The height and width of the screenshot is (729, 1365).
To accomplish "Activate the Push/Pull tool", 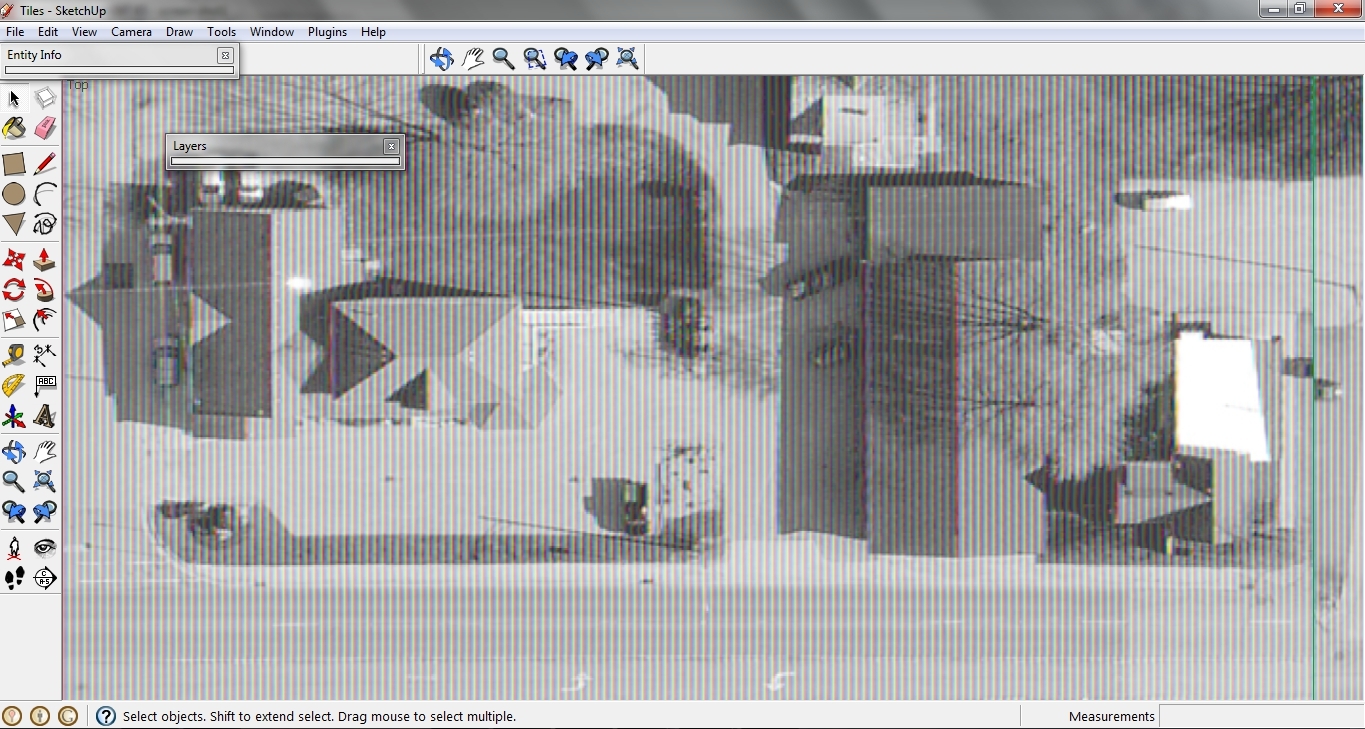I will (x=45, y=260).
